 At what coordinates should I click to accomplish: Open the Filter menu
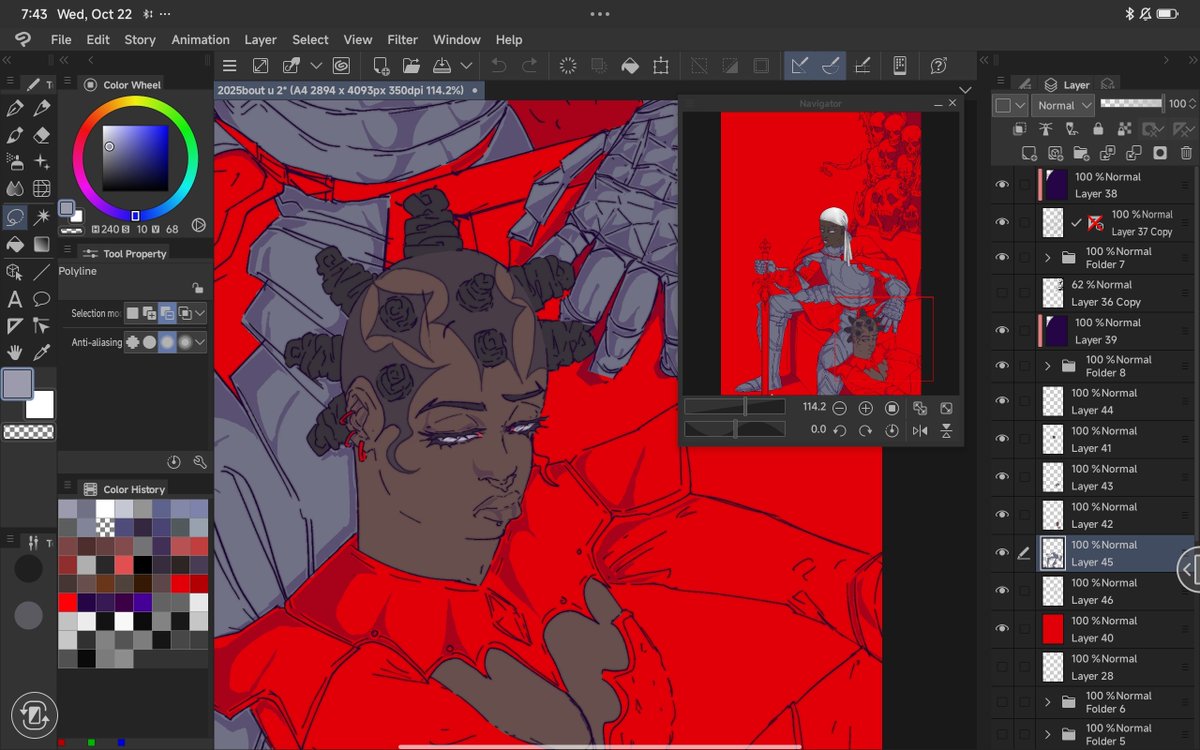coord(403,40)
